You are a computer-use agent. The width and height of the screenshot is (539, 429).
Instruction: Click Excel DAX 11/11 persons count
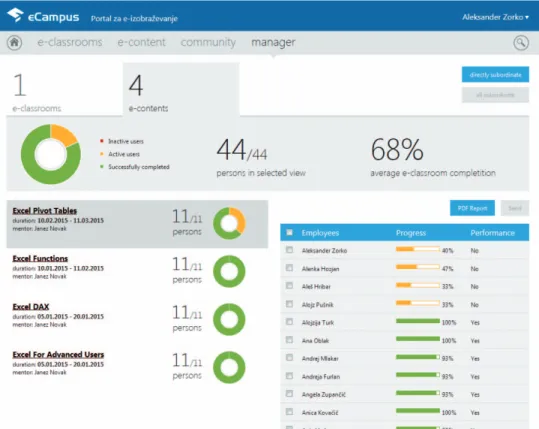pos(187,318)
